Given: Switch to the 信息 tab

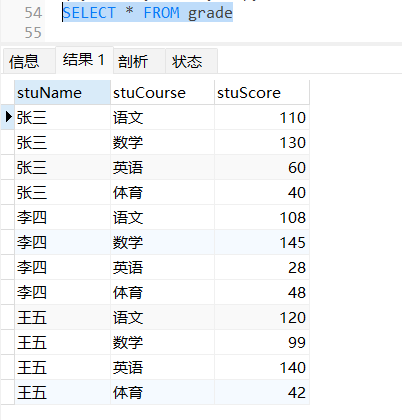Looking at the screenshot, I should 29,61.
